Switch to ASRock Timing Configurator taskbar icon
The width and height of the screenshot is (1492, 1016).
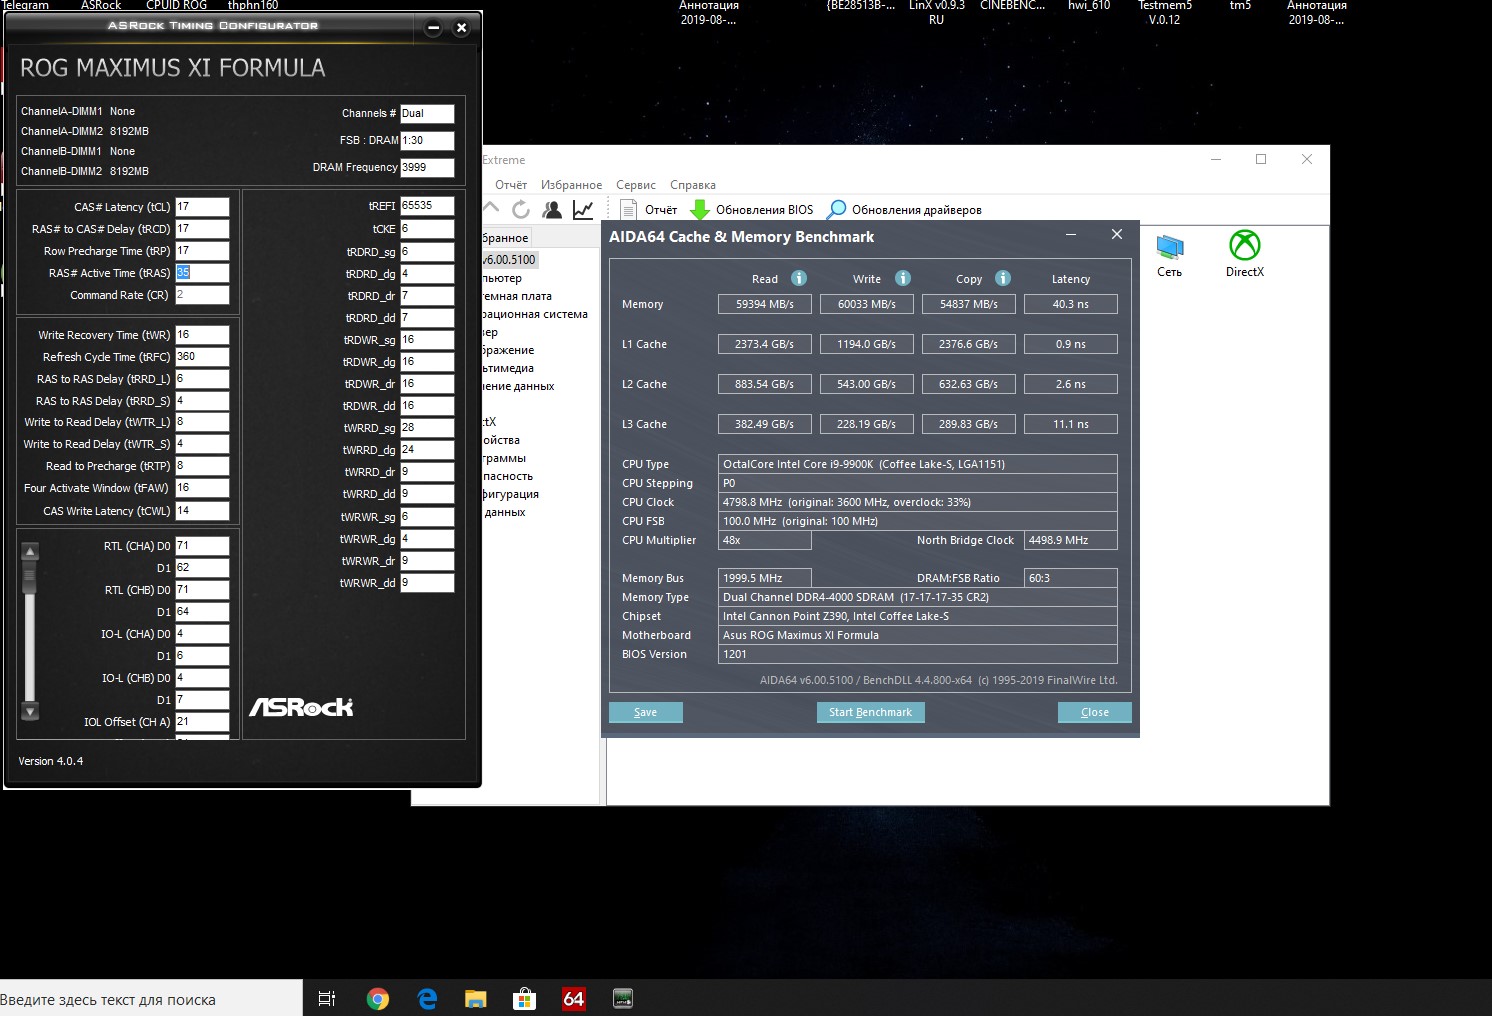coord(623,998)
